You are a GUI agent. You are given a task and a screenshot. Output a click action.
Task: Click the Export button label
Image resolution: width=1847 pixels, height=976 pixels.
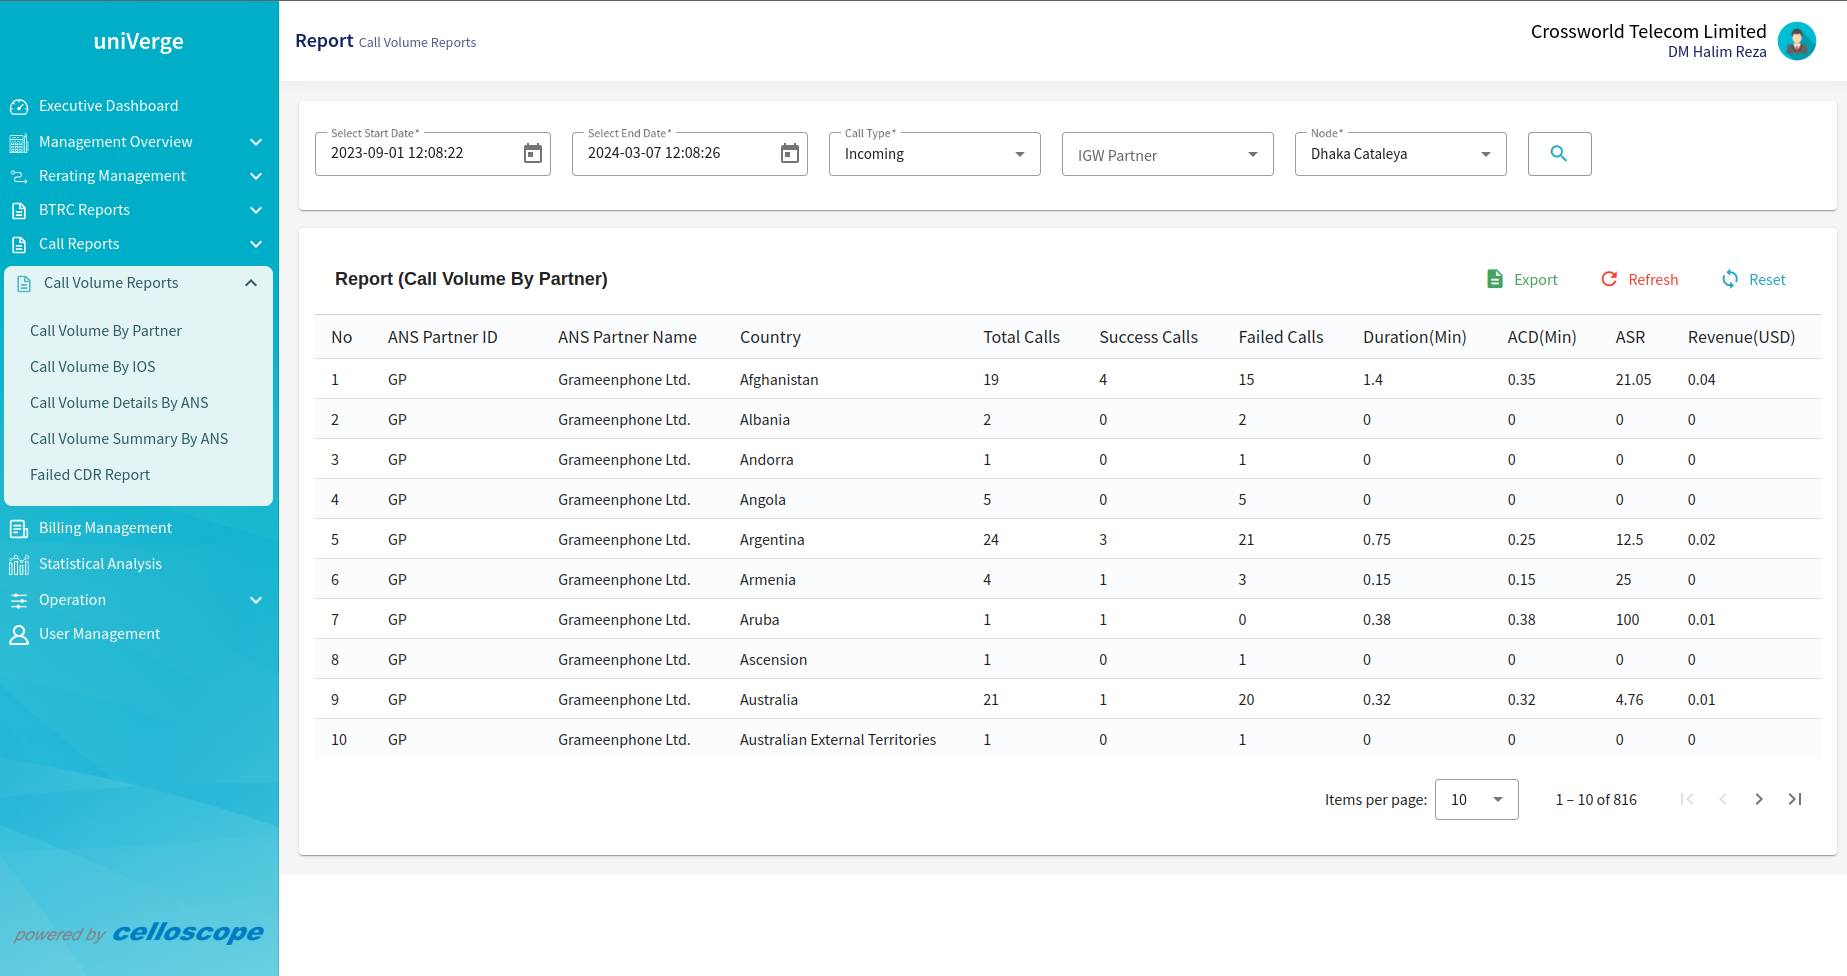[x=1536, y=280]
